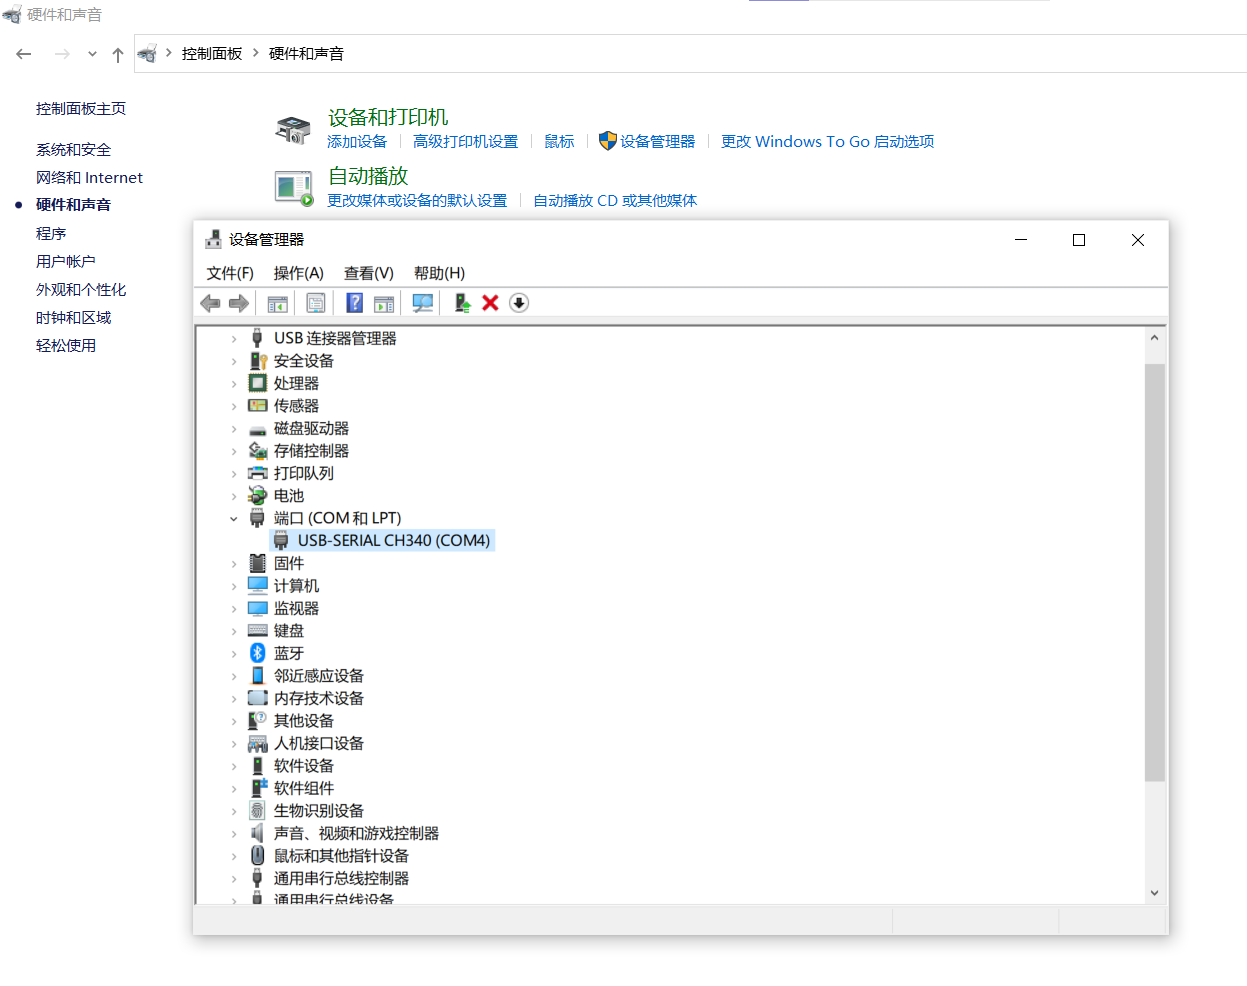Open the 添加设备 link
This screenshot has width=1247, height=986.
pos(357,142)
